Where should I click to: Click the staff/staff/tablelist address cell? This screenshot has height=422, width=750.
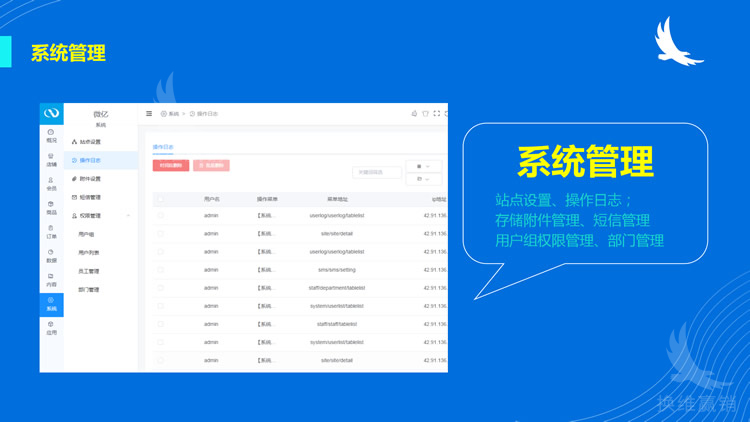click(337, 324)
